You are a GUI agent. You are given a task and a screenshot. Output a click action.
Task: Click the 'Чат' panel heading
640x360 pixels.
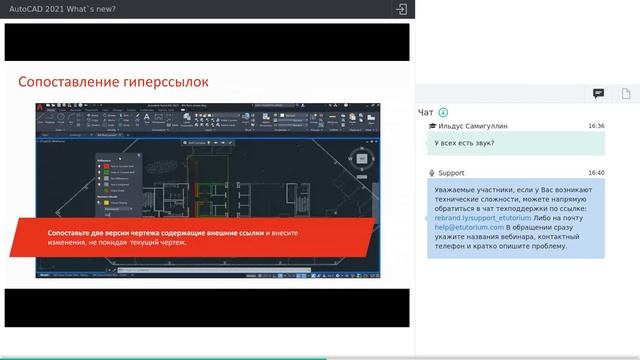(425, 113)
